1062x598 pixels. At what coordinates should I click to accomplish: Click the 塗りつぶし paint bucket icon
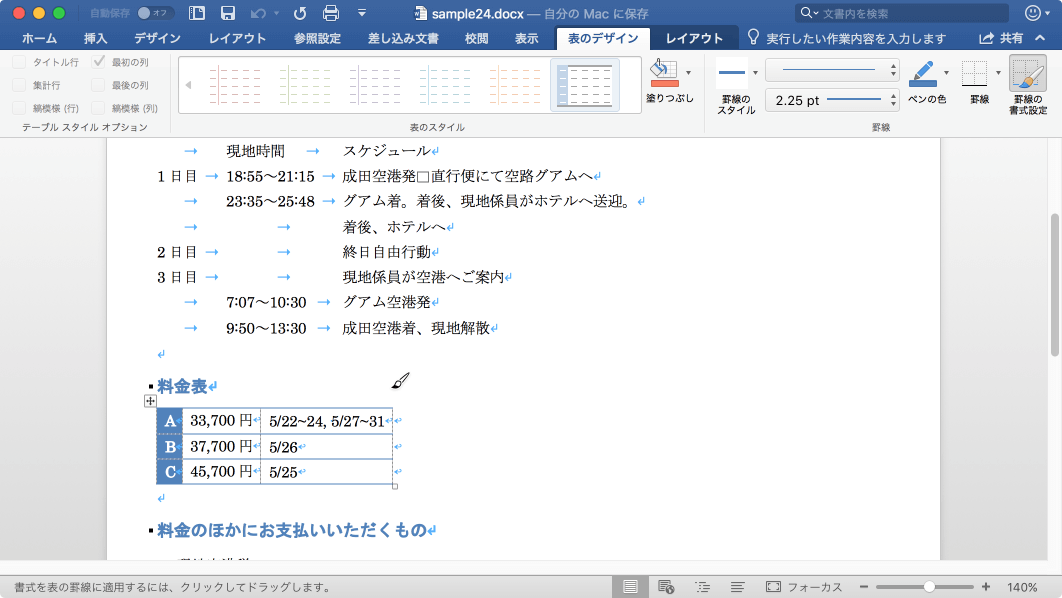[664, 73]
